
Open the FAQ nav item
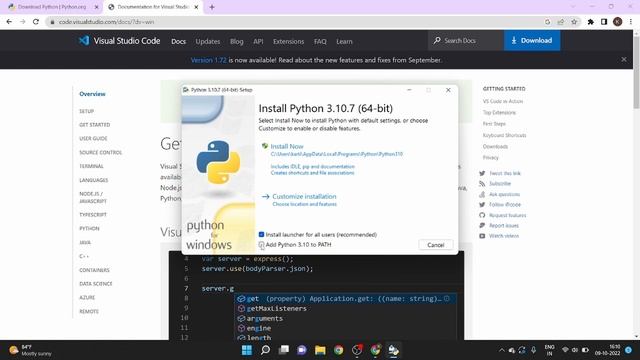(320, 41)
